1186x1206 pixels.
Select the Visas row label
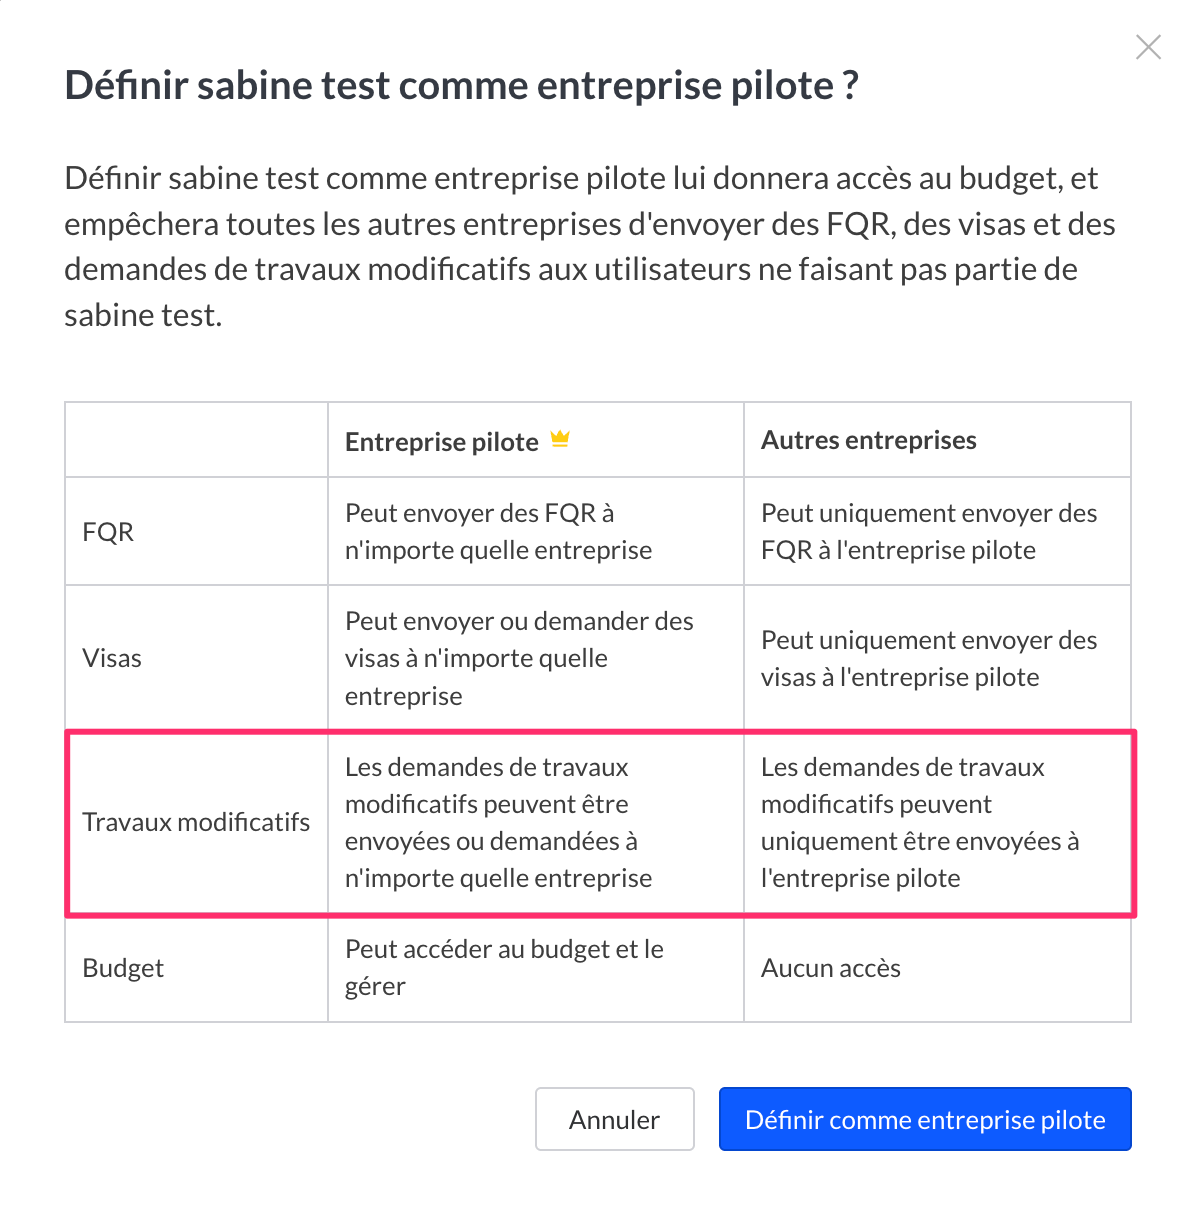(x=112, y=658)
